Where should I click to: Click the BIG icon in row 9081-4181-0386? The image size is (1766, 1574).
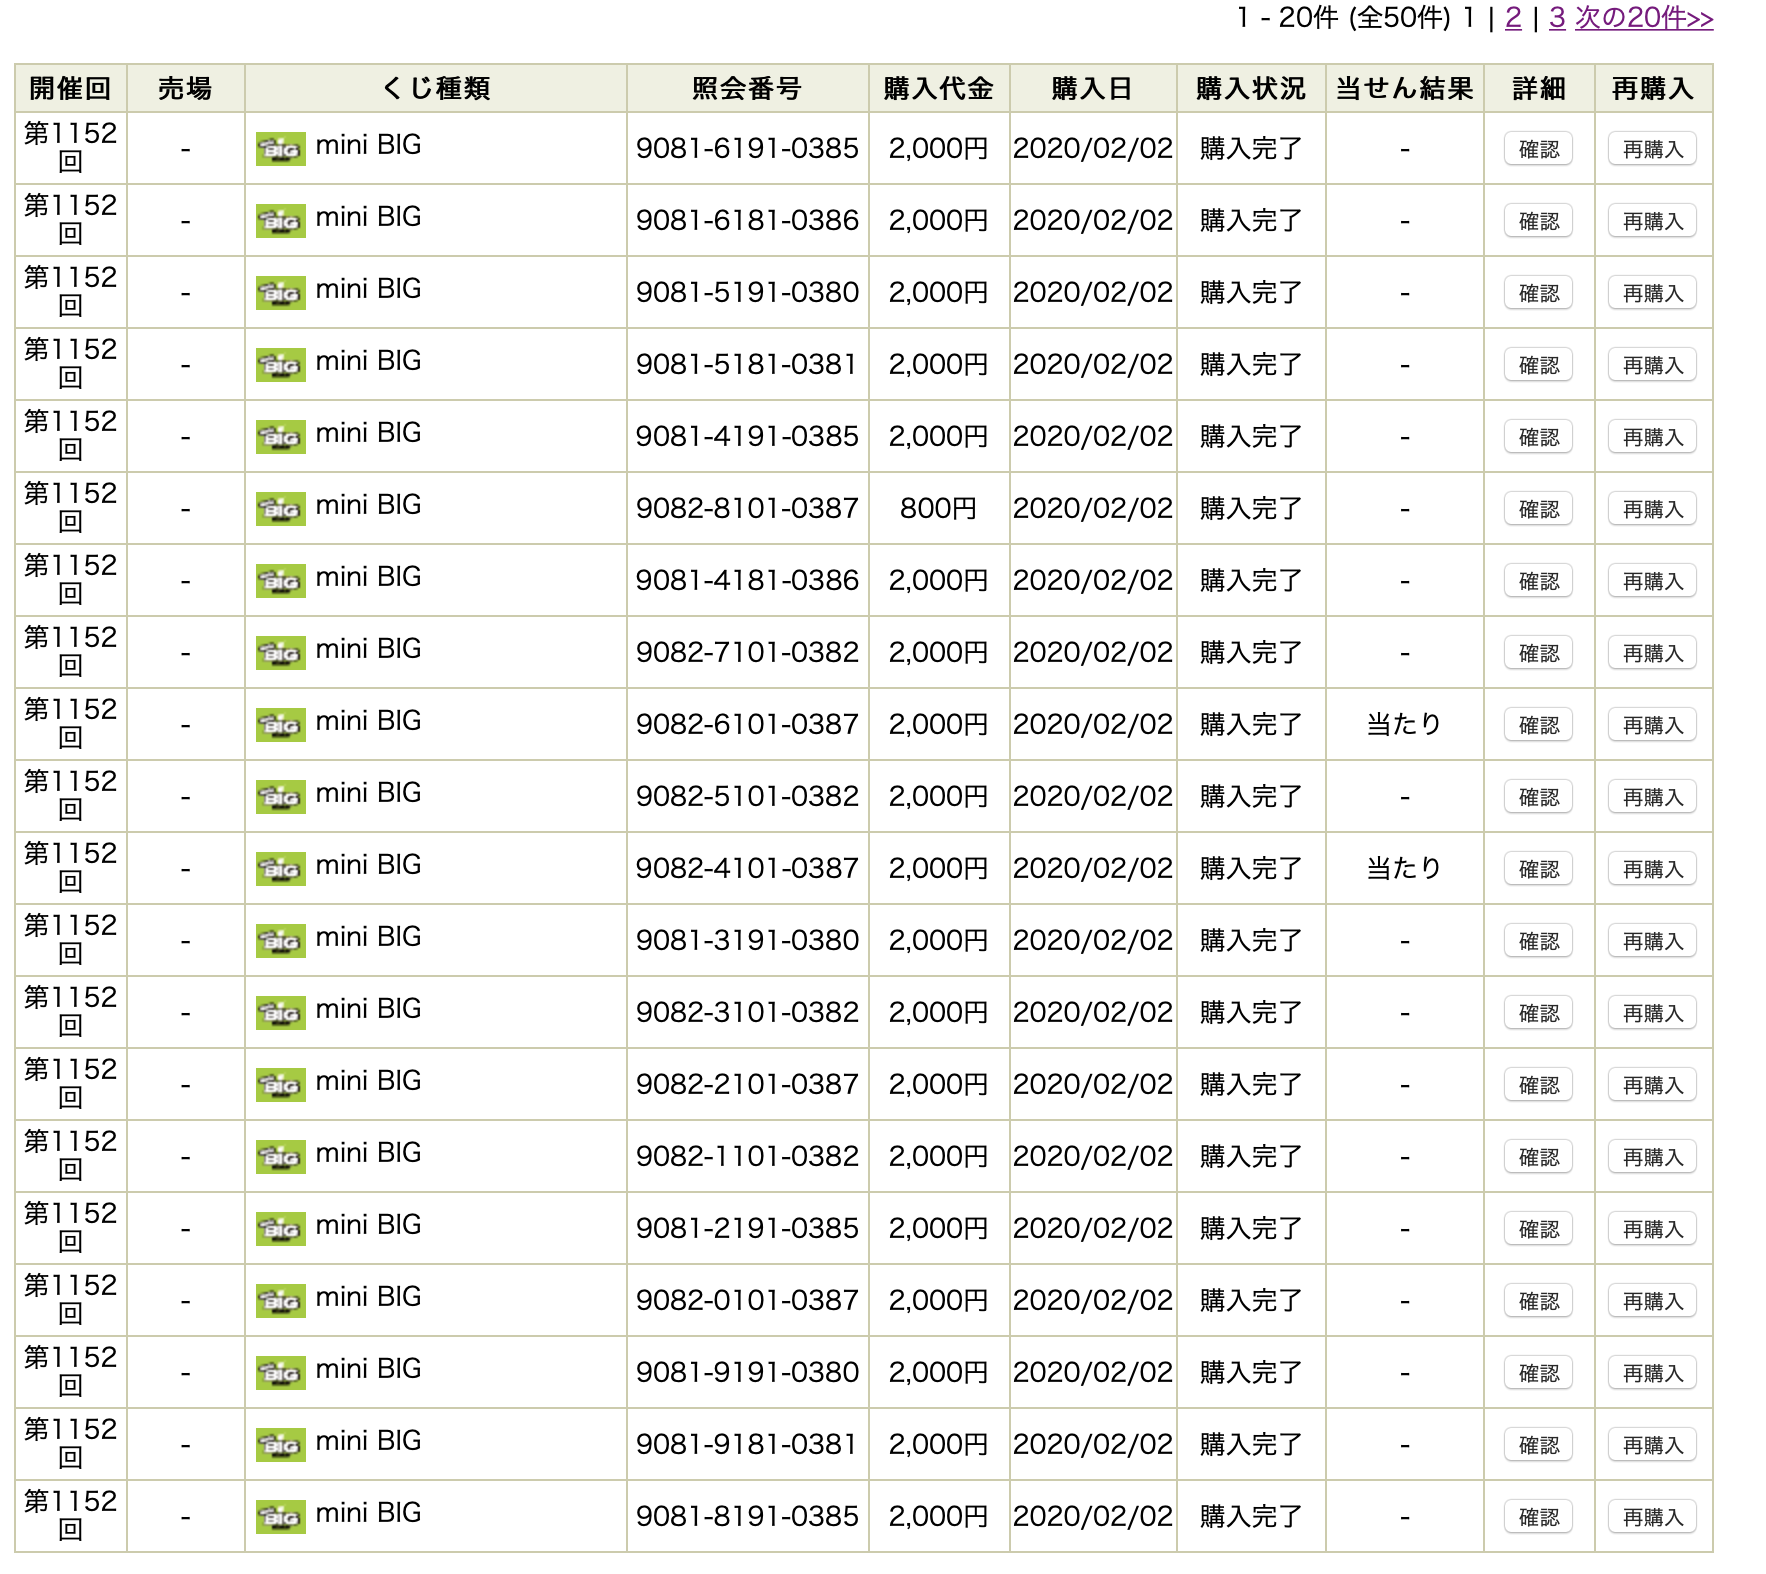point(280,581)
